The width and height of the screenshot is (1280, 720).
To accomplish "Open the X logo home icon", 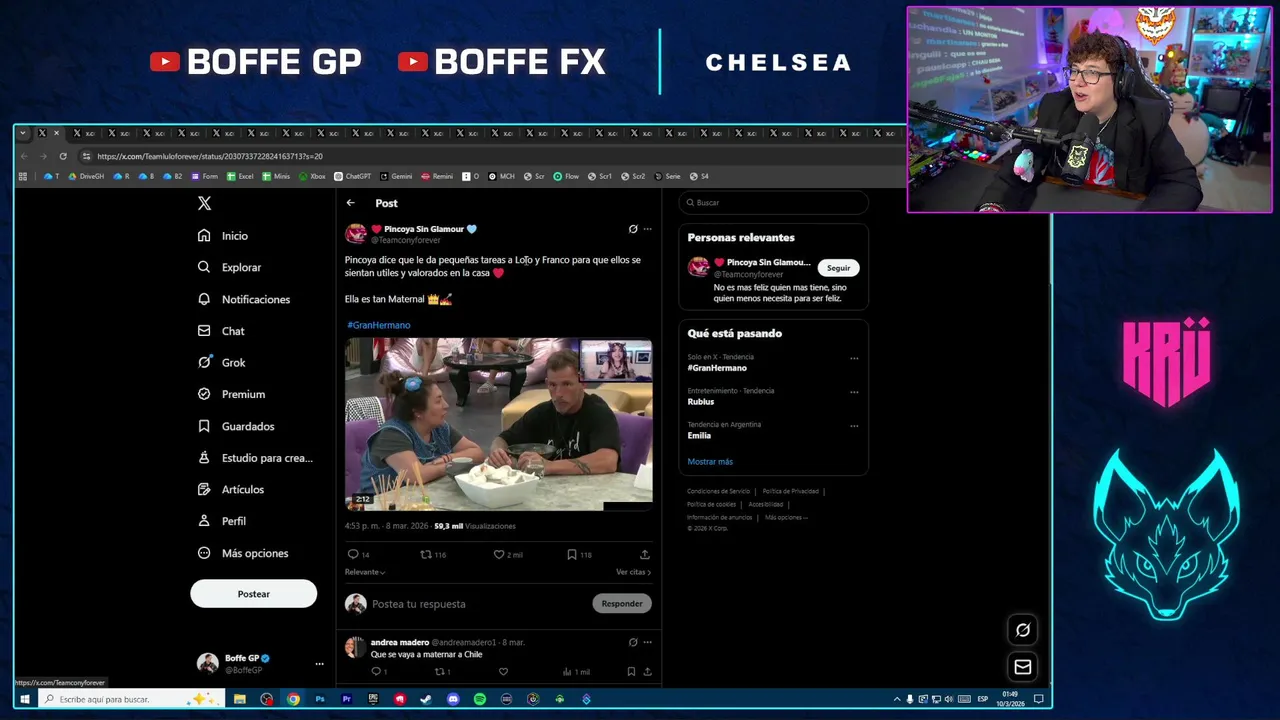I will 204,203.
